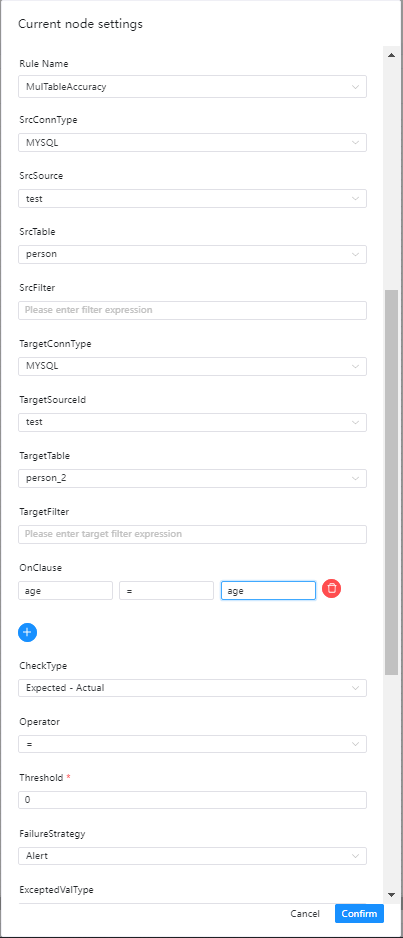Screen dimensions: 403x938
Task: Delete the age OnClause row
Action: 331,589
